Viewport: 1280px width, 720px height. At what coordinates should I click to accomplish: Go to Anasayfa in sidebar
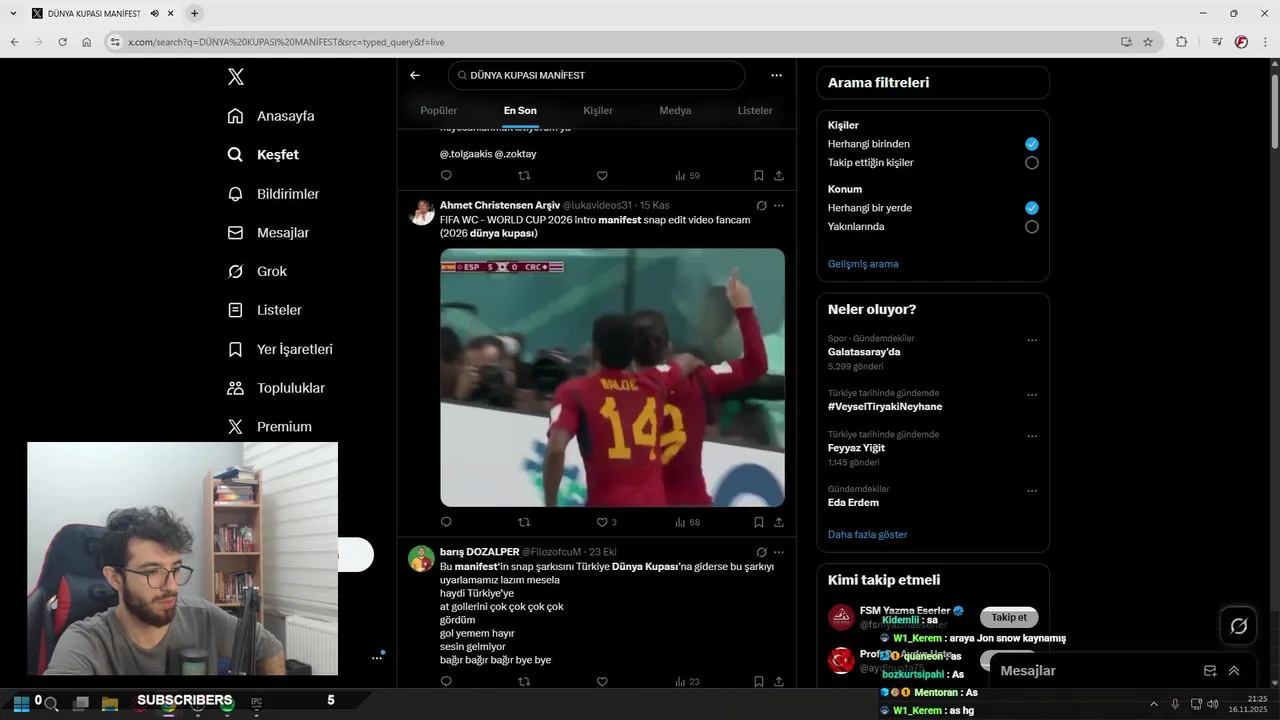[271, 116]
